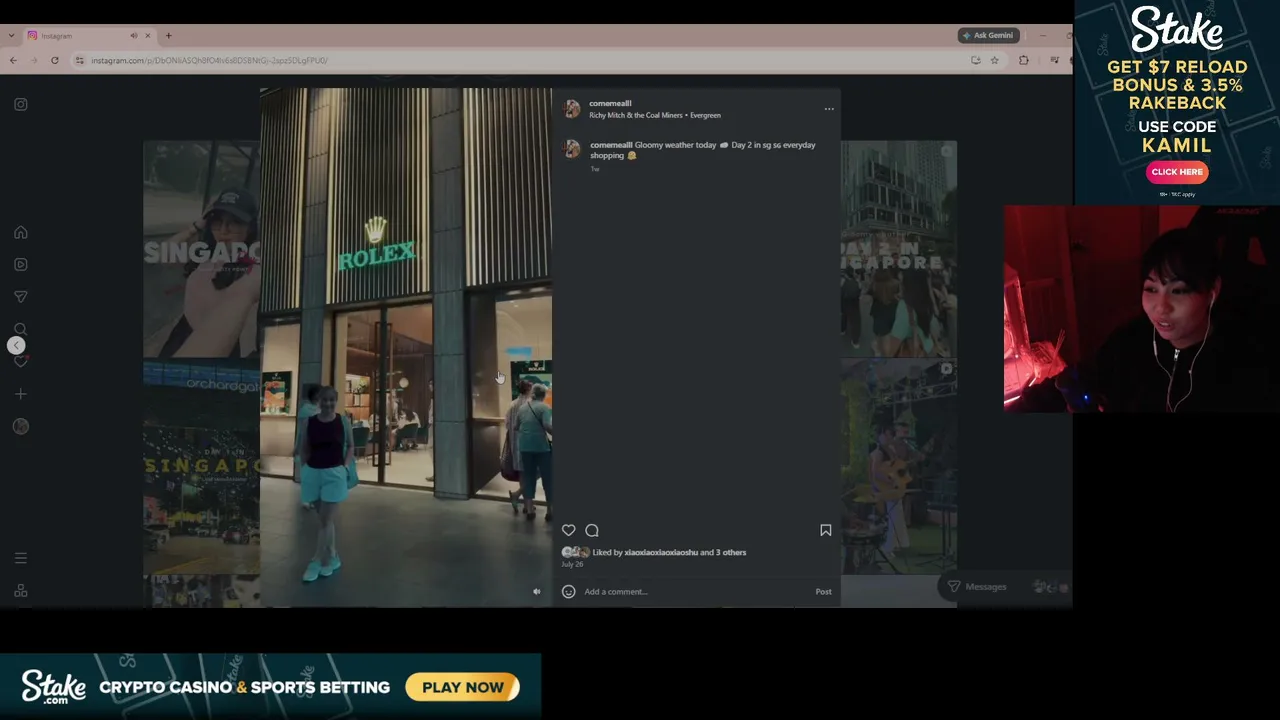Mute the Instagram tab via its audio icon
Image resolution: width=1280 pixels, height=720 pixels.
tap(134, 36)
